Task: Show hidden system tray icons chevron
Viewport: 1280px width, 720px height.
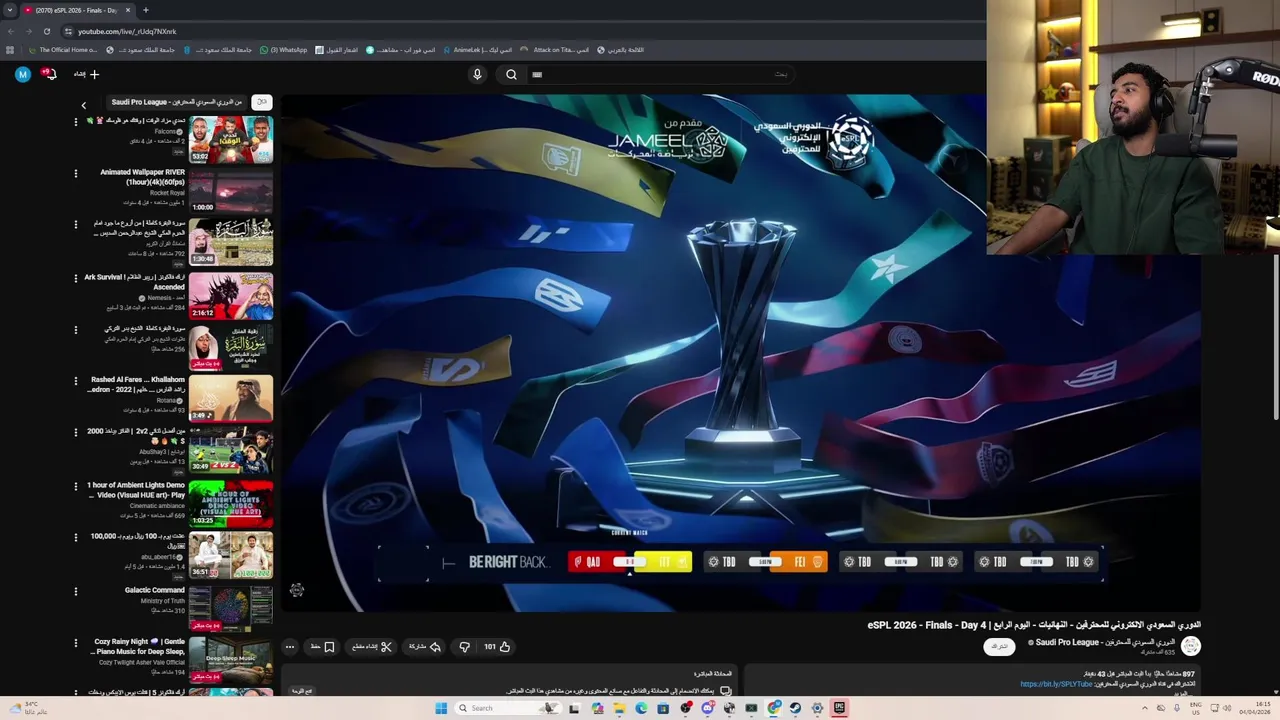Action: [1145, 708]
